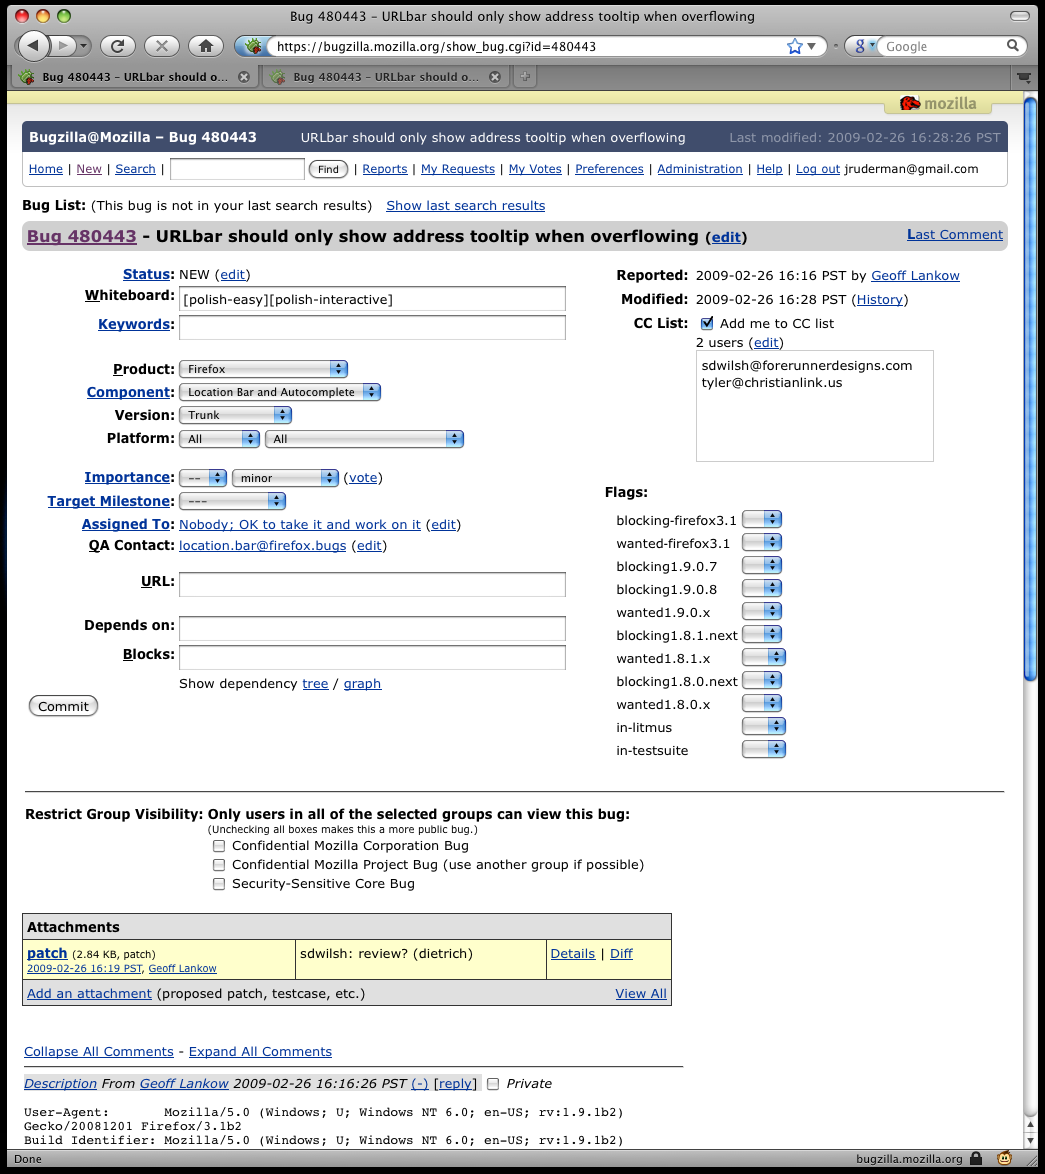This screenshot has width=1045, height=1174.
Task: Show the dependency tree link
Action: coord(315,684)
